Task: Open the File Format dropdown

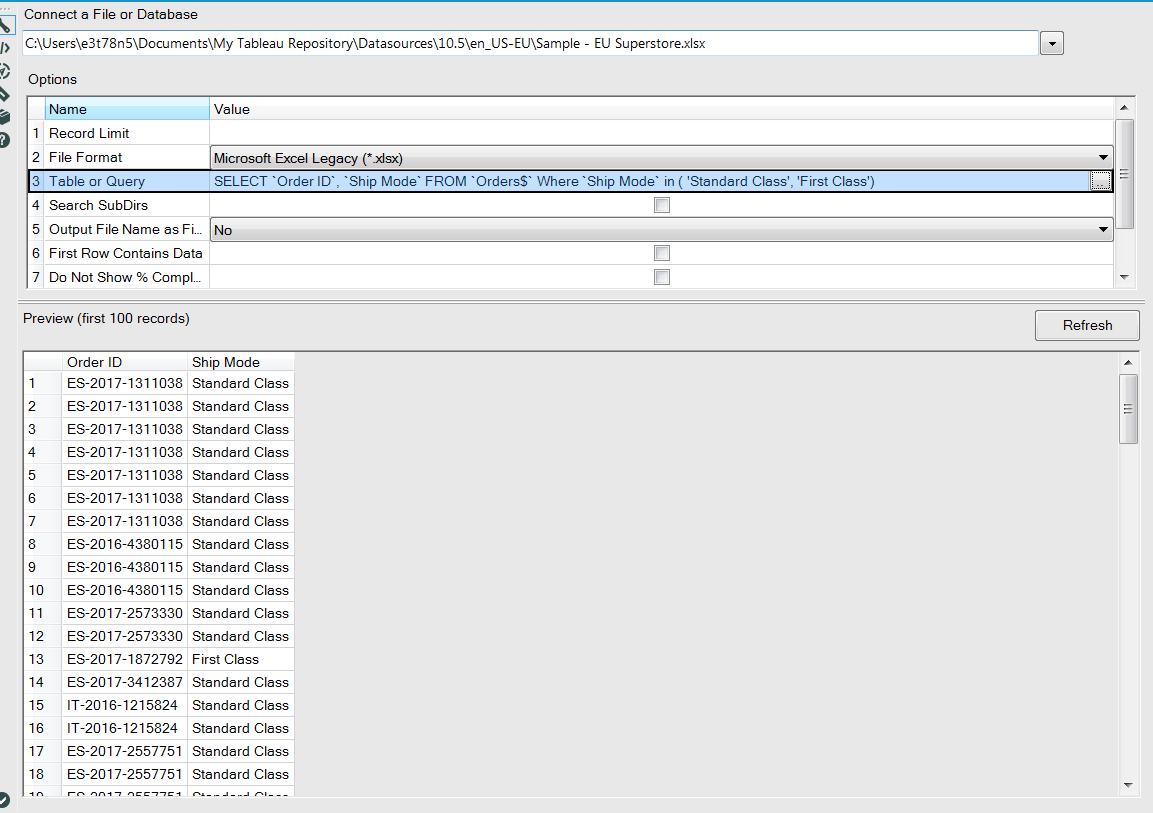Action: 1103,157
